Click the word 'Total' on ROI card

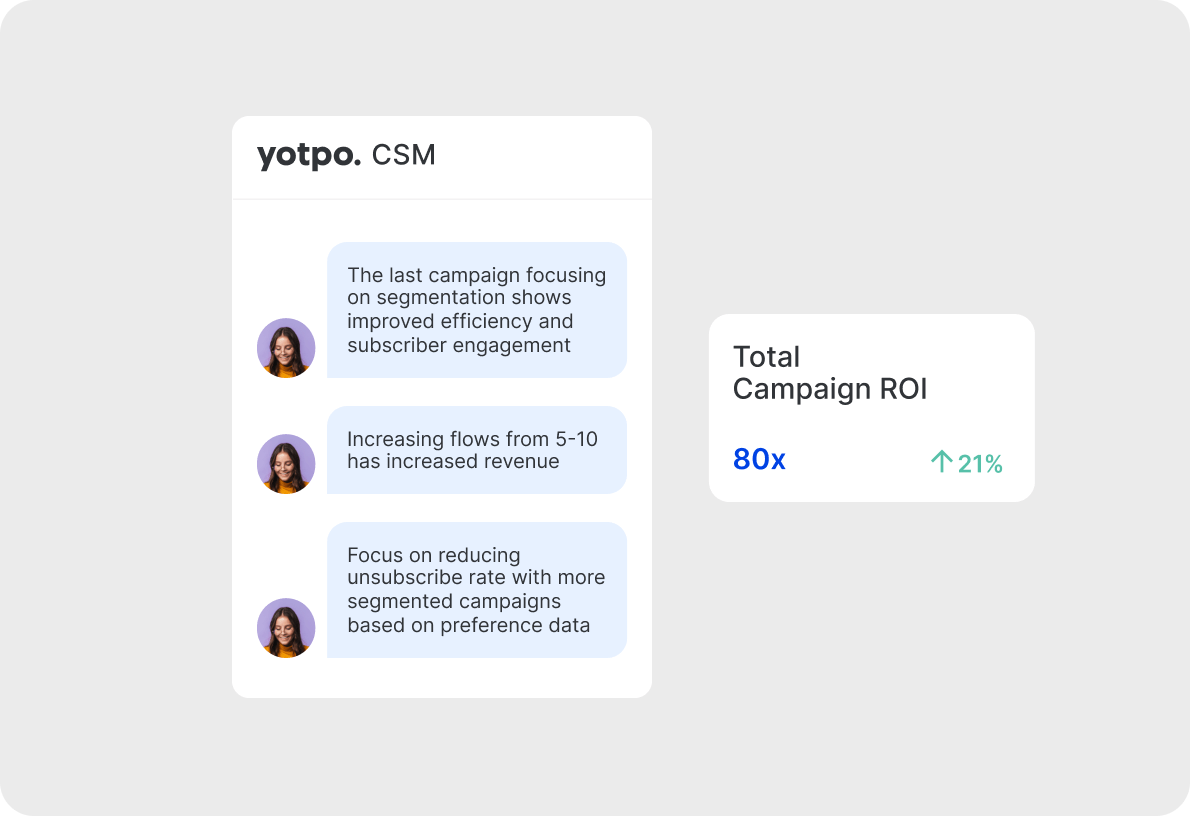(766, 357)
